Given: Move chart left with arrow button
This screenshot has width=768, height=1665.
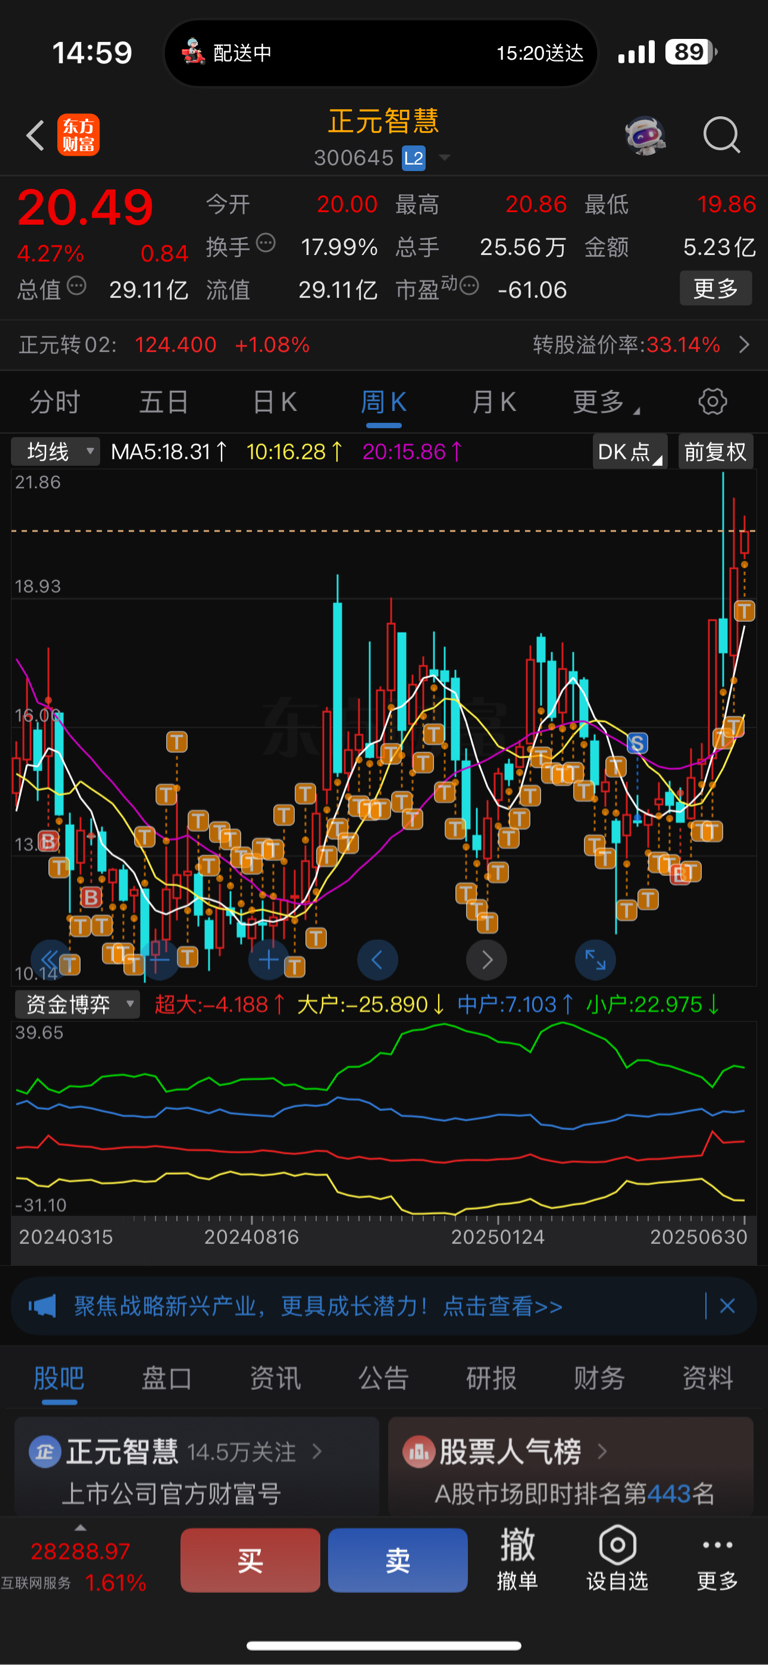Looking at the screenshot, I should (377, 960).
